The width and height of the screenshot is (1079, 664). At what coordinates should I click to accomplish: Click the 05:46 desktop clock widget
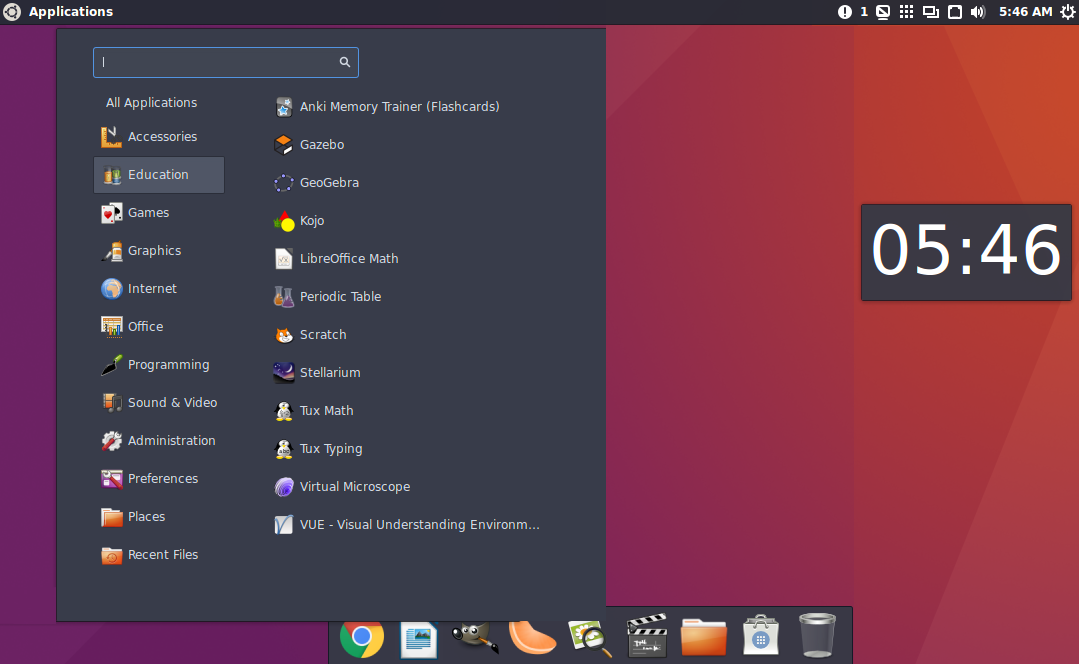pos(966,252)
